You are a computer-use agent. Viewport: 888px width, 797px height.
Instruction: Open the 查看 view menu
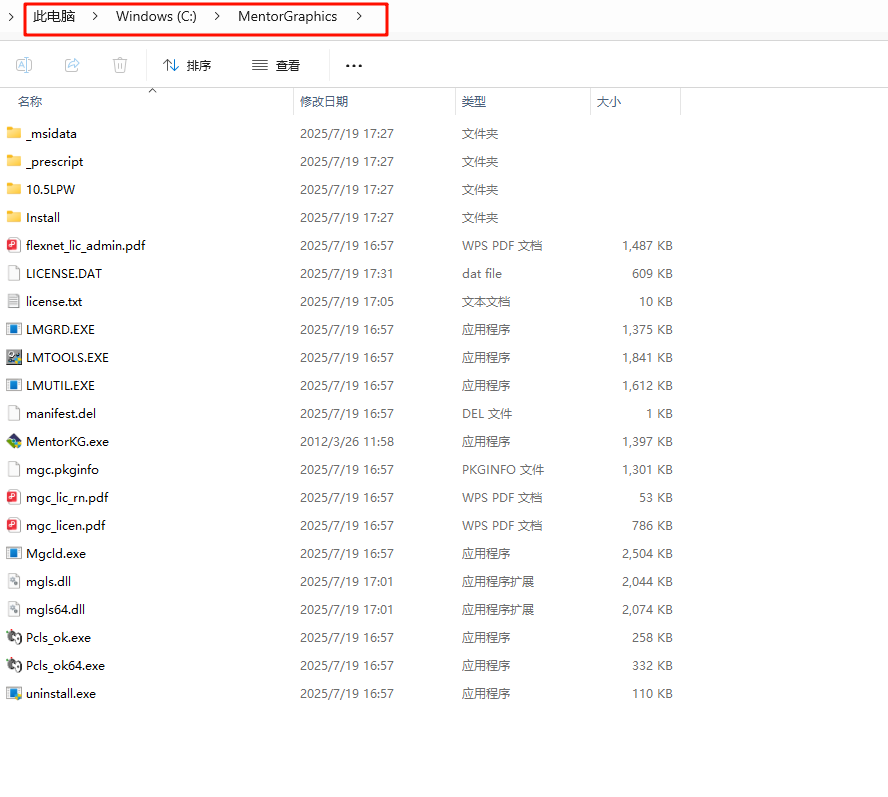click(276, 66)
